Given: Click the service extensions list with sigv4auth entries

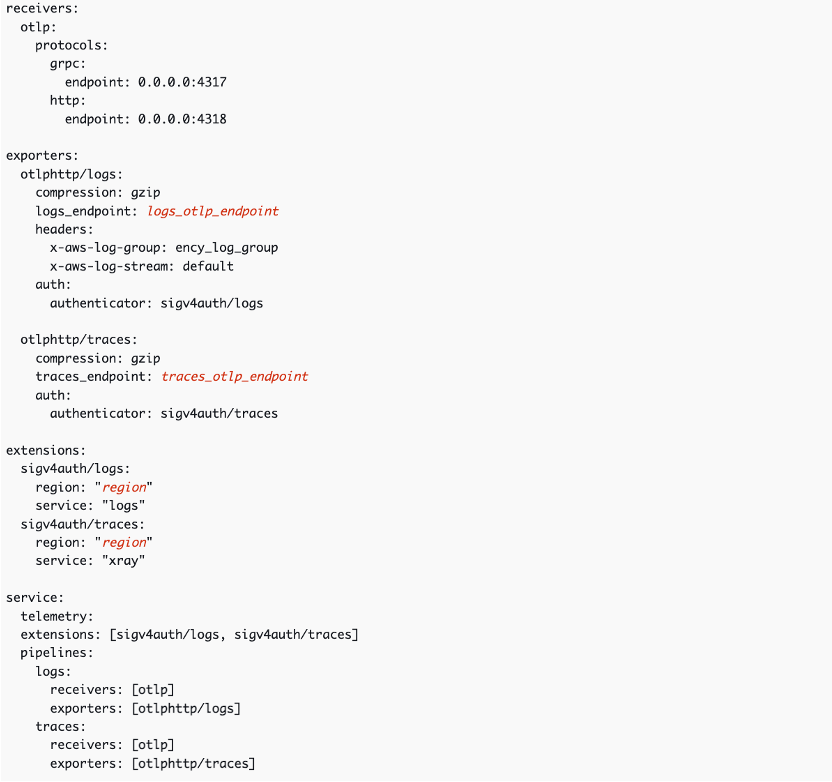Looking at the screenshot, I should (x=234, y=634).
